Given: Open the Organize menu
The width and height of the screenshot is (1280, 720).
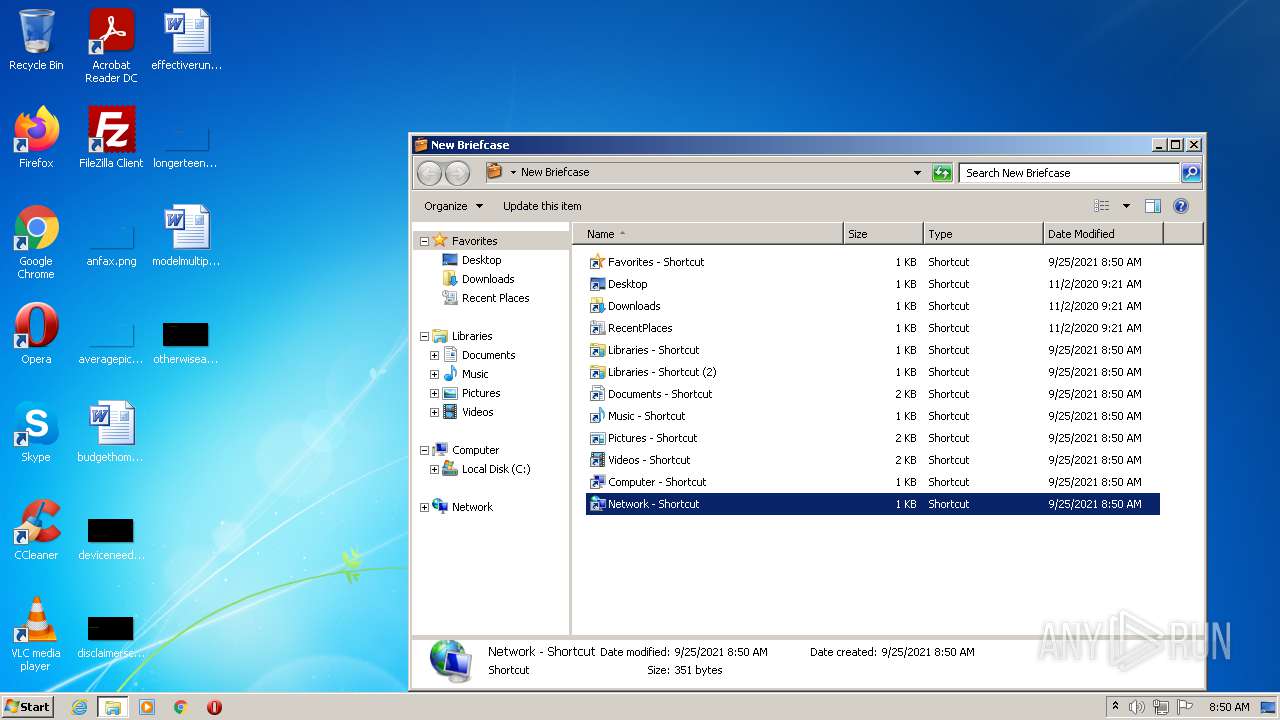Looking at the screenshot, I should tap(453, 206).
